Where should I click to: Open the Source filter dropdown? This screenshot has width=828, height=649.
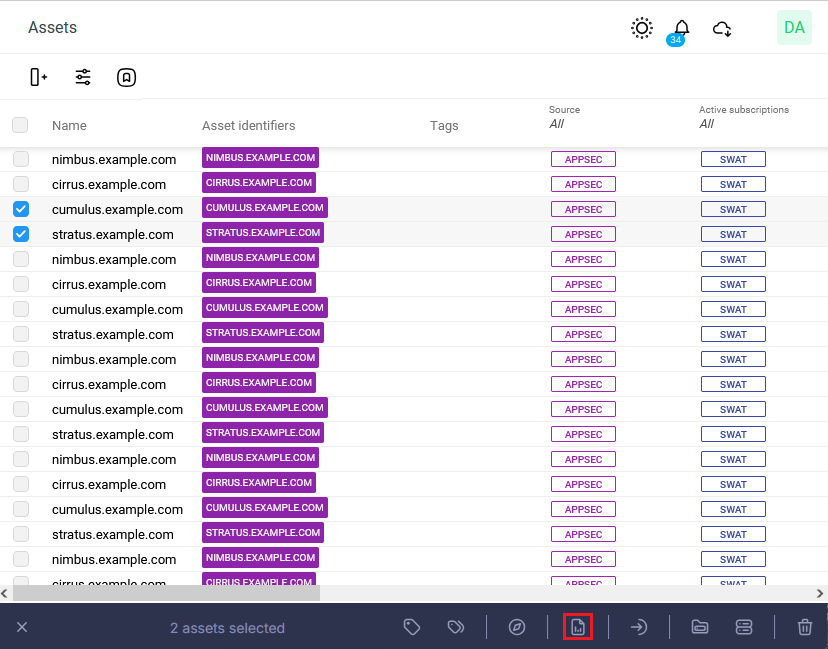(x=557, y=124)
